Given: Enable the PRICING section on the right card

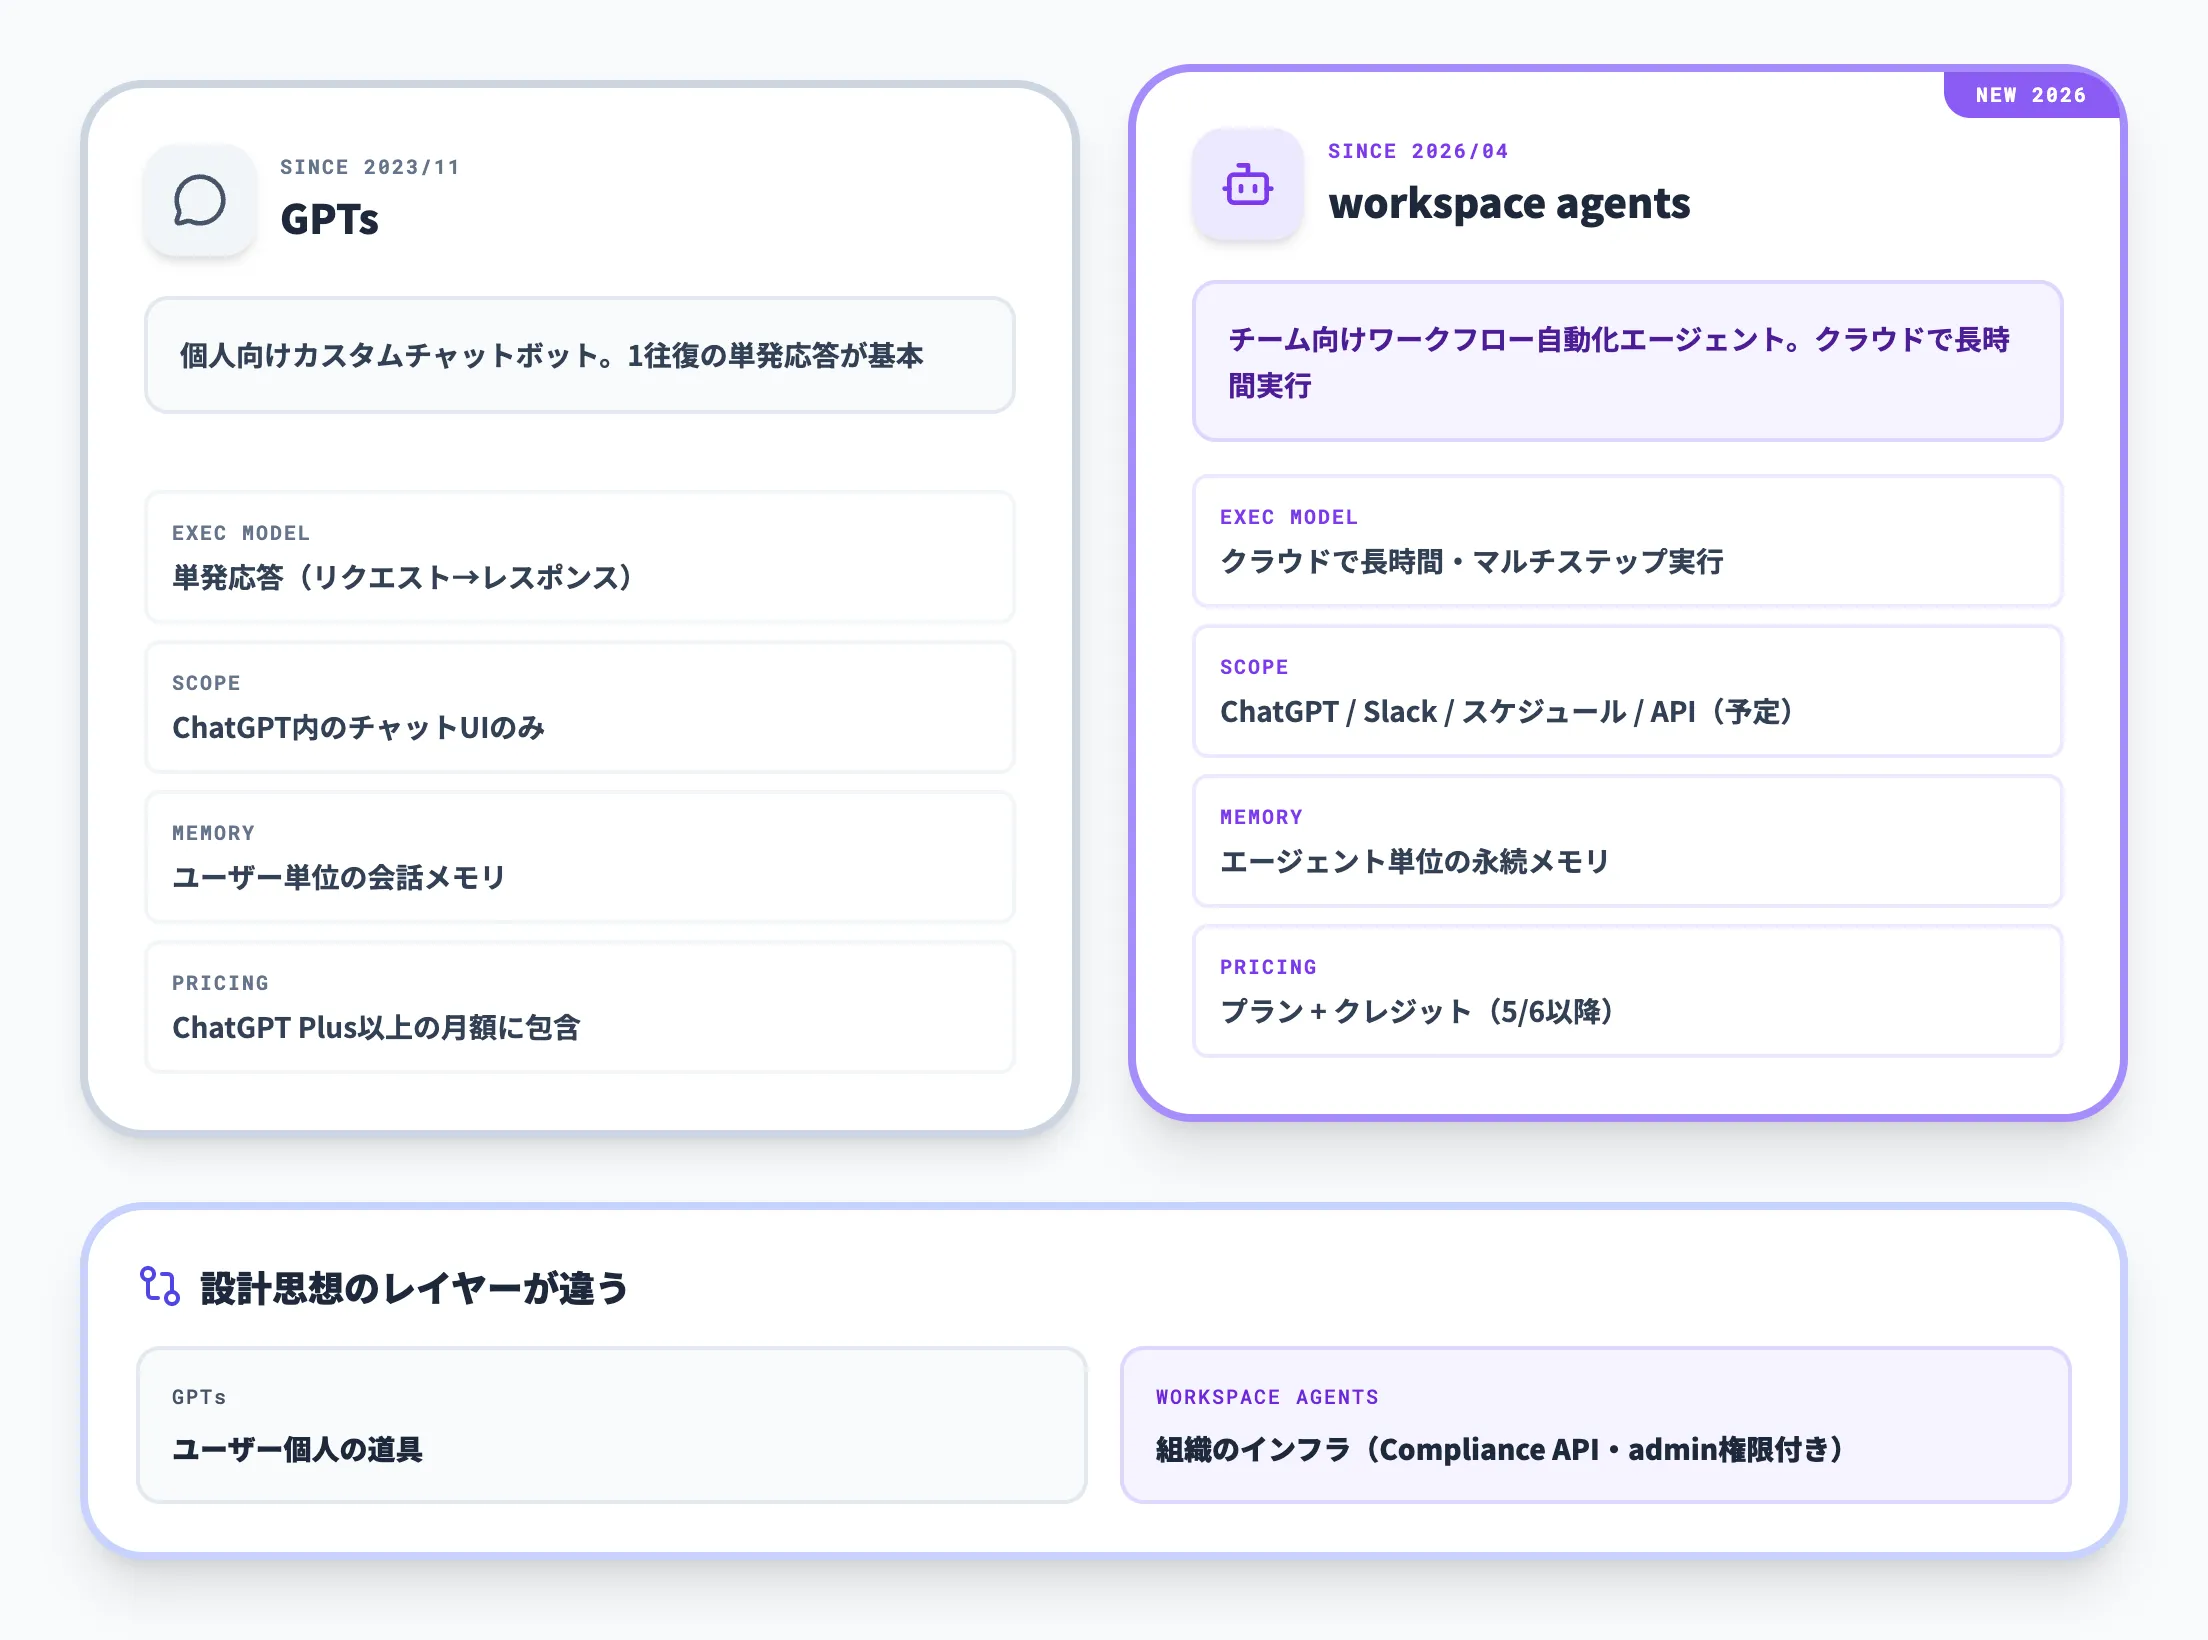Looking at the screenshot, I should click(x=1627, y=991).
